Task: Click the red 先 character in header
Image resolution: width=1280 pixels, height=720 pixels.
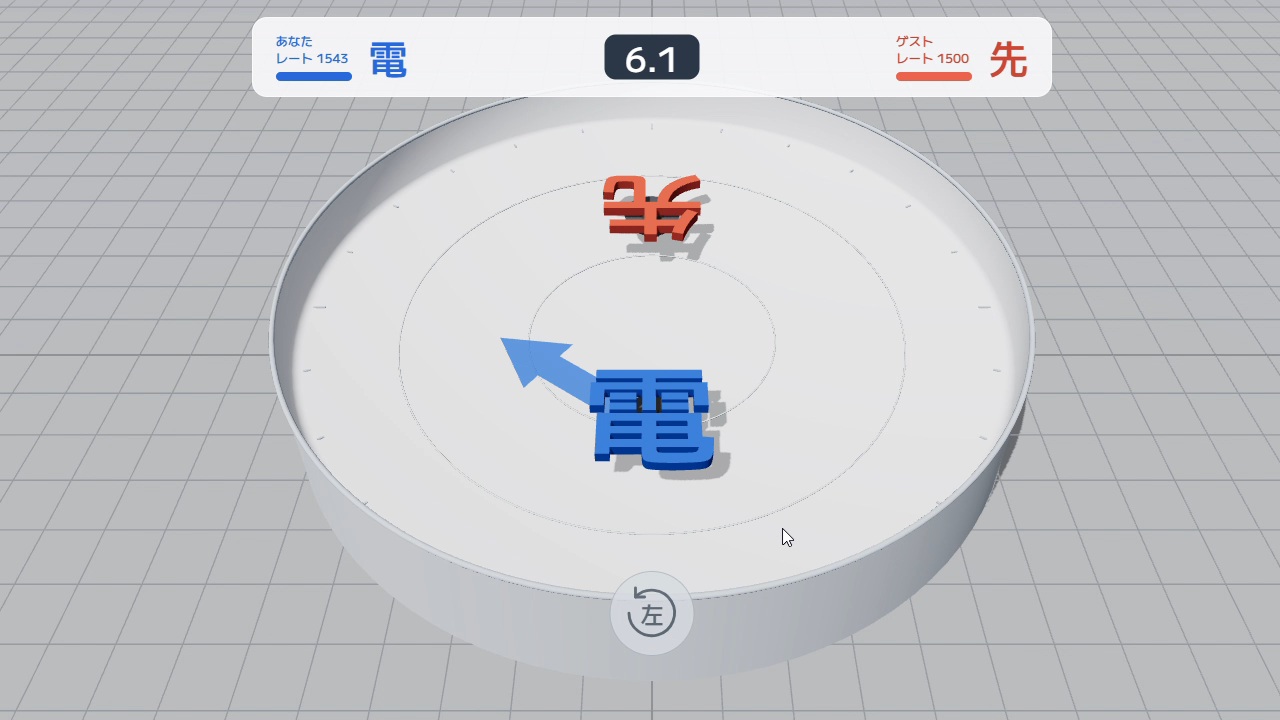Action: coord(1008,60)
